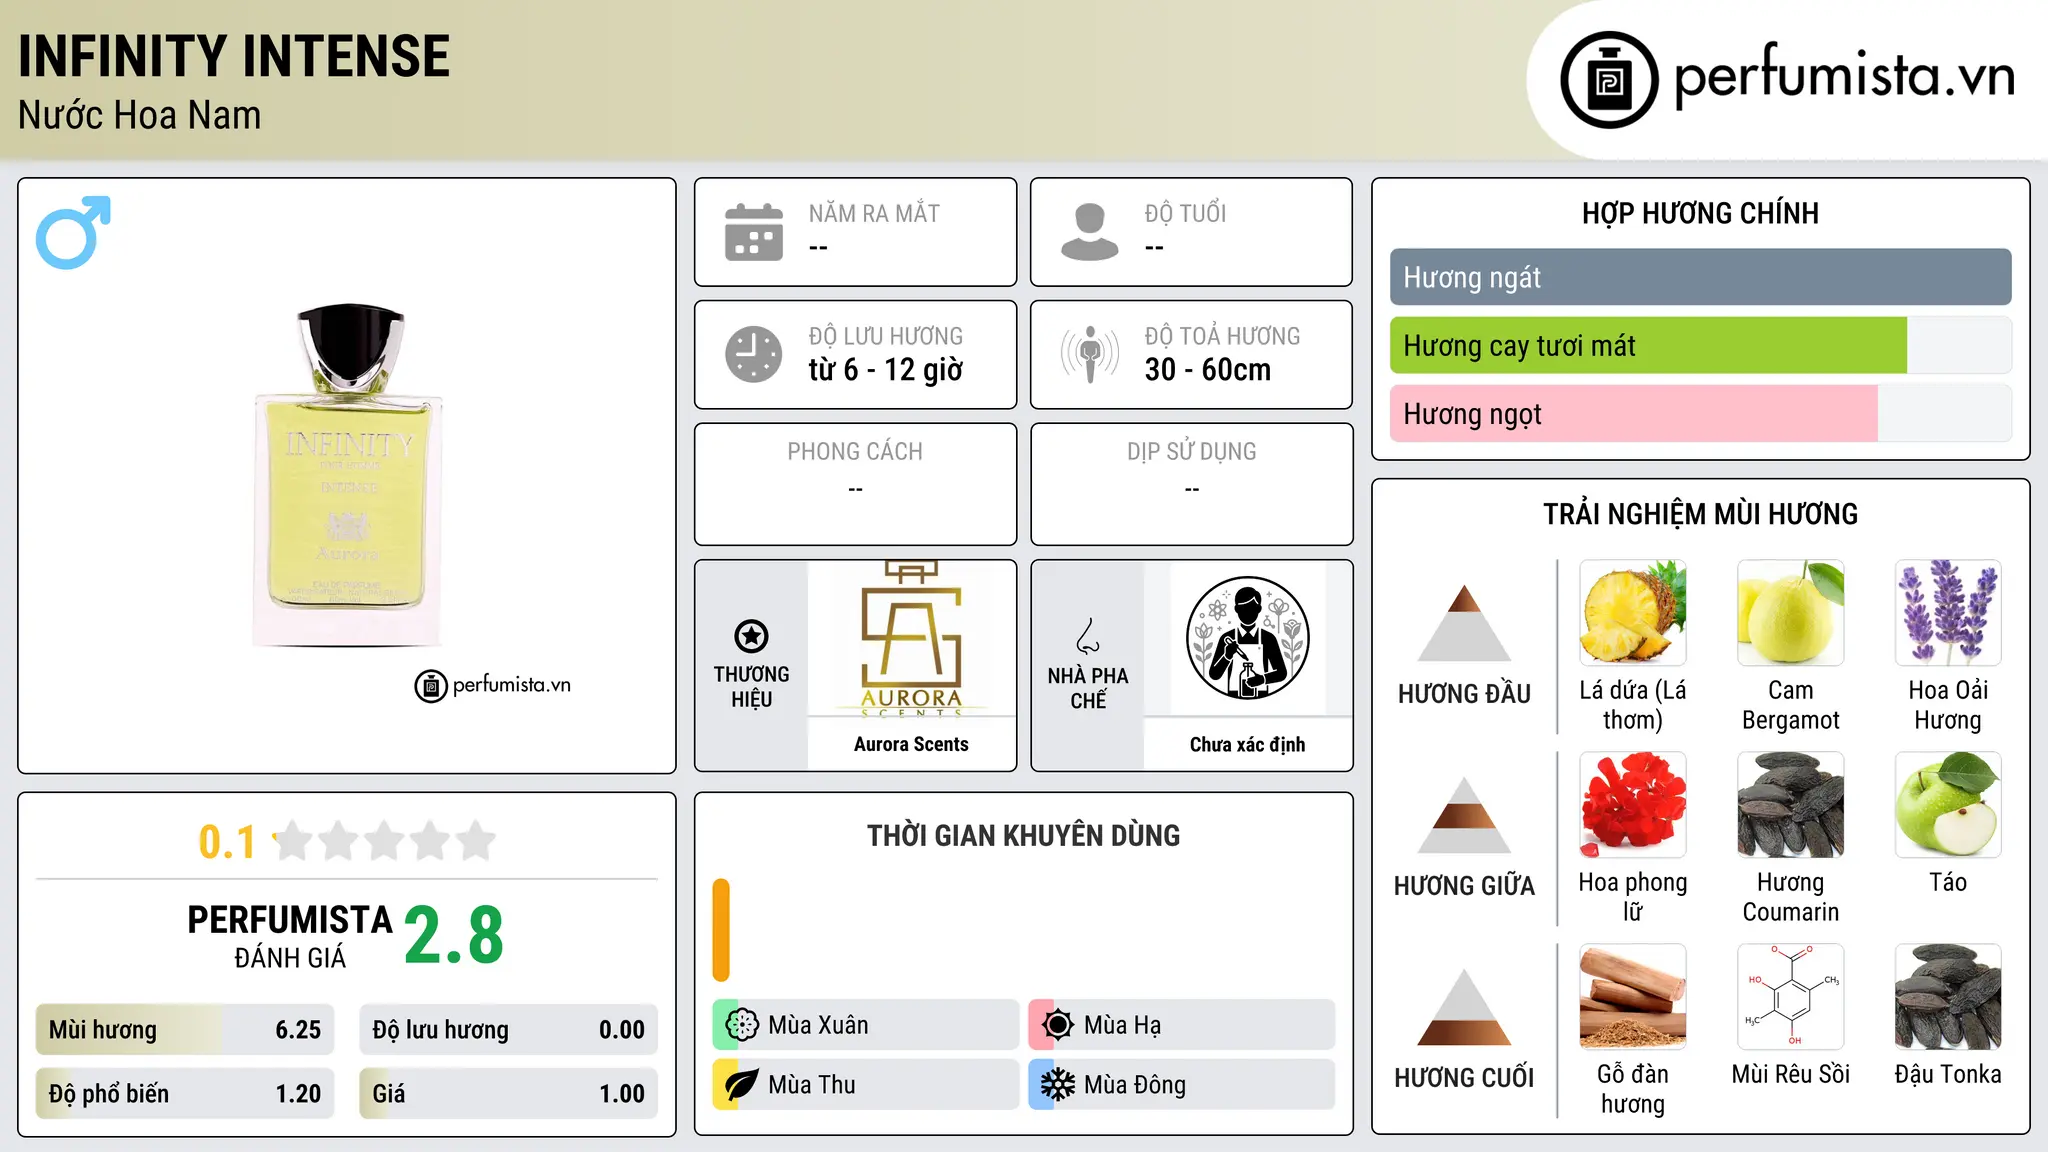This screenshot has height=1152, width=2048.
Task: Click the five-star rating row
Action: (x=385, y=841)
